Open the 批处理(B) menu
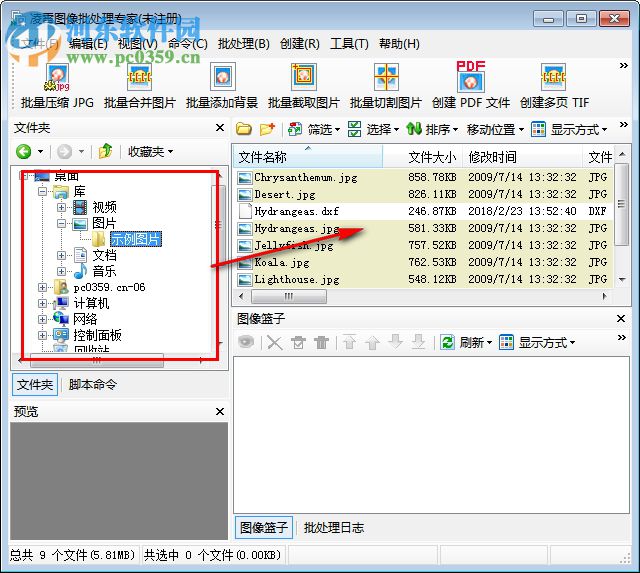 pyautogui.click(x=244, y=44)
